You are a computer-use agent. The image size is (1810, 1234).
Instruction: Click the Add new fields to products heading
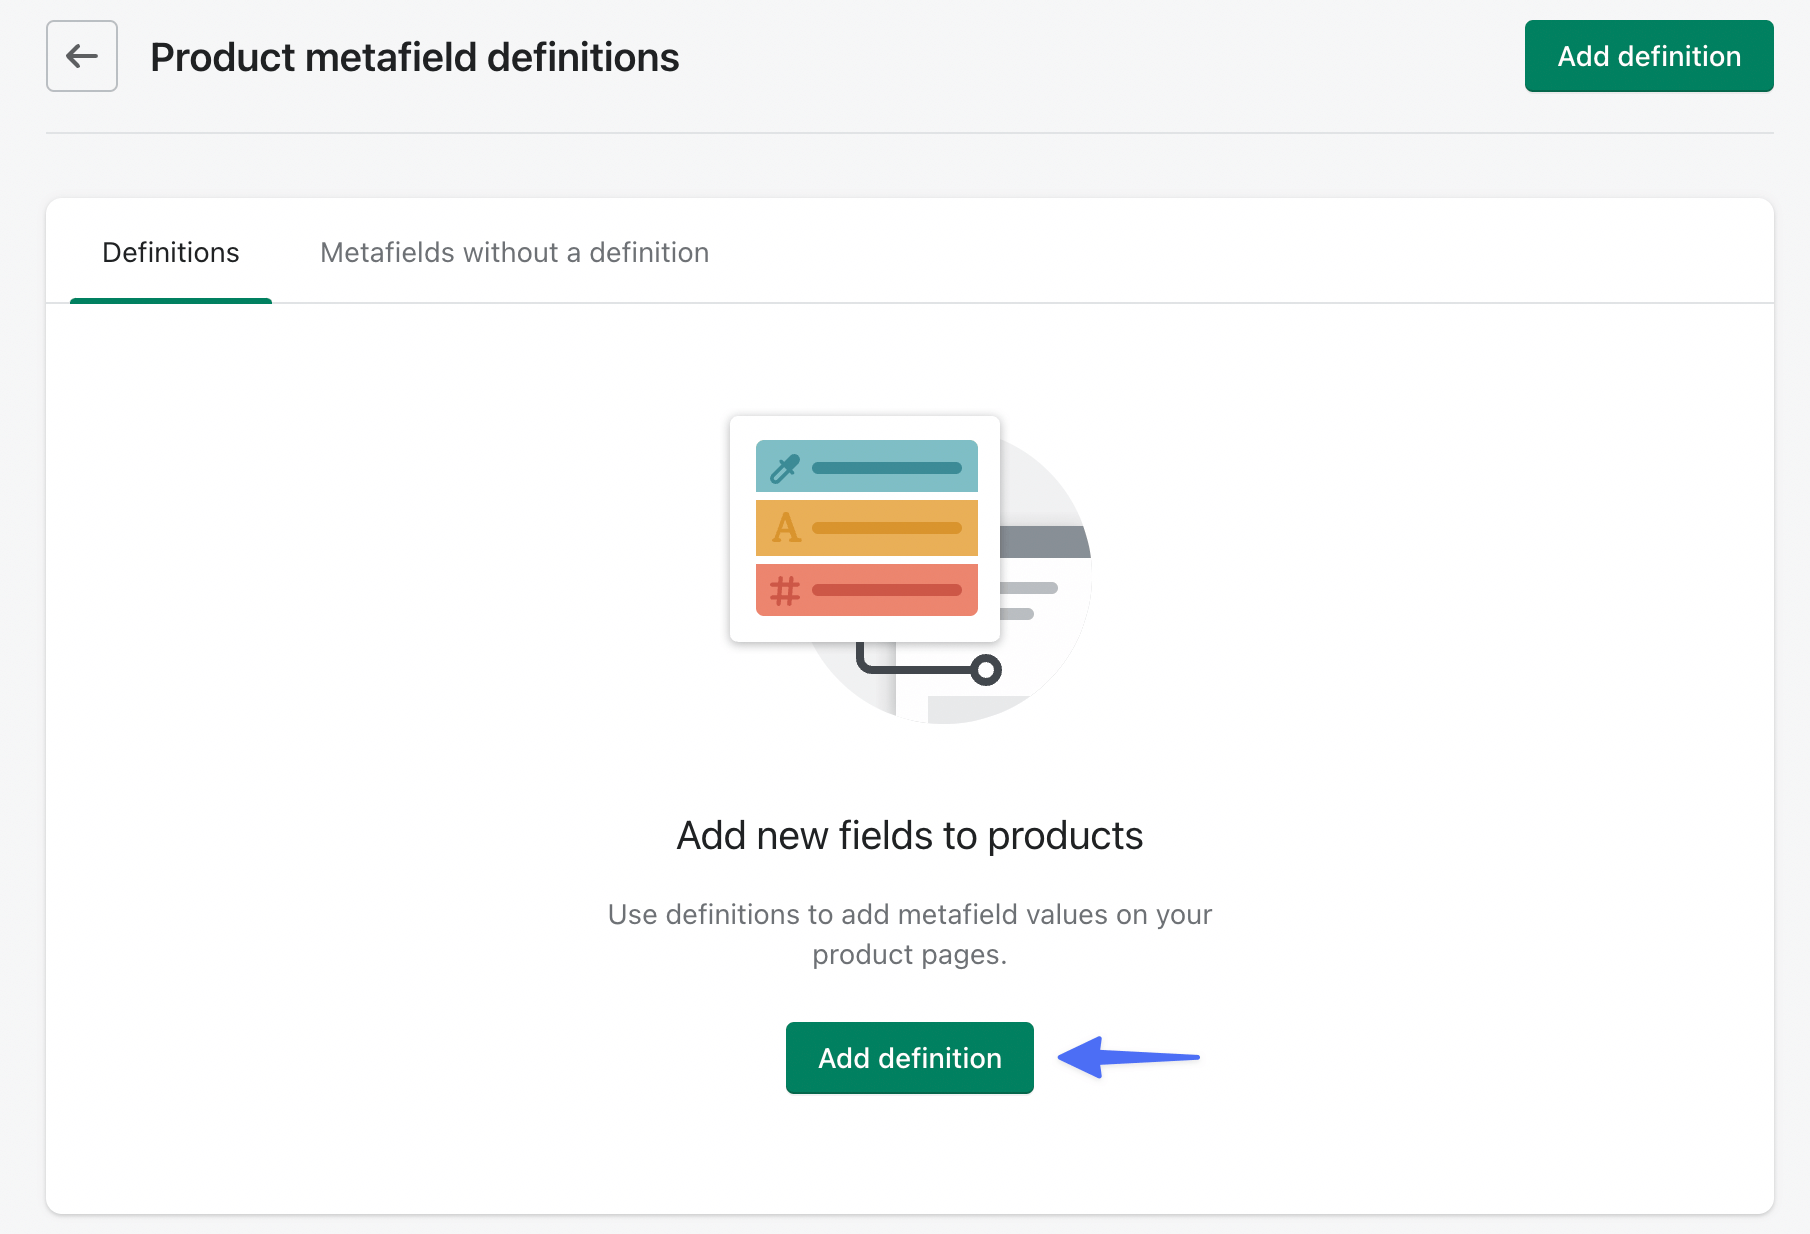(x=909, y=836)
